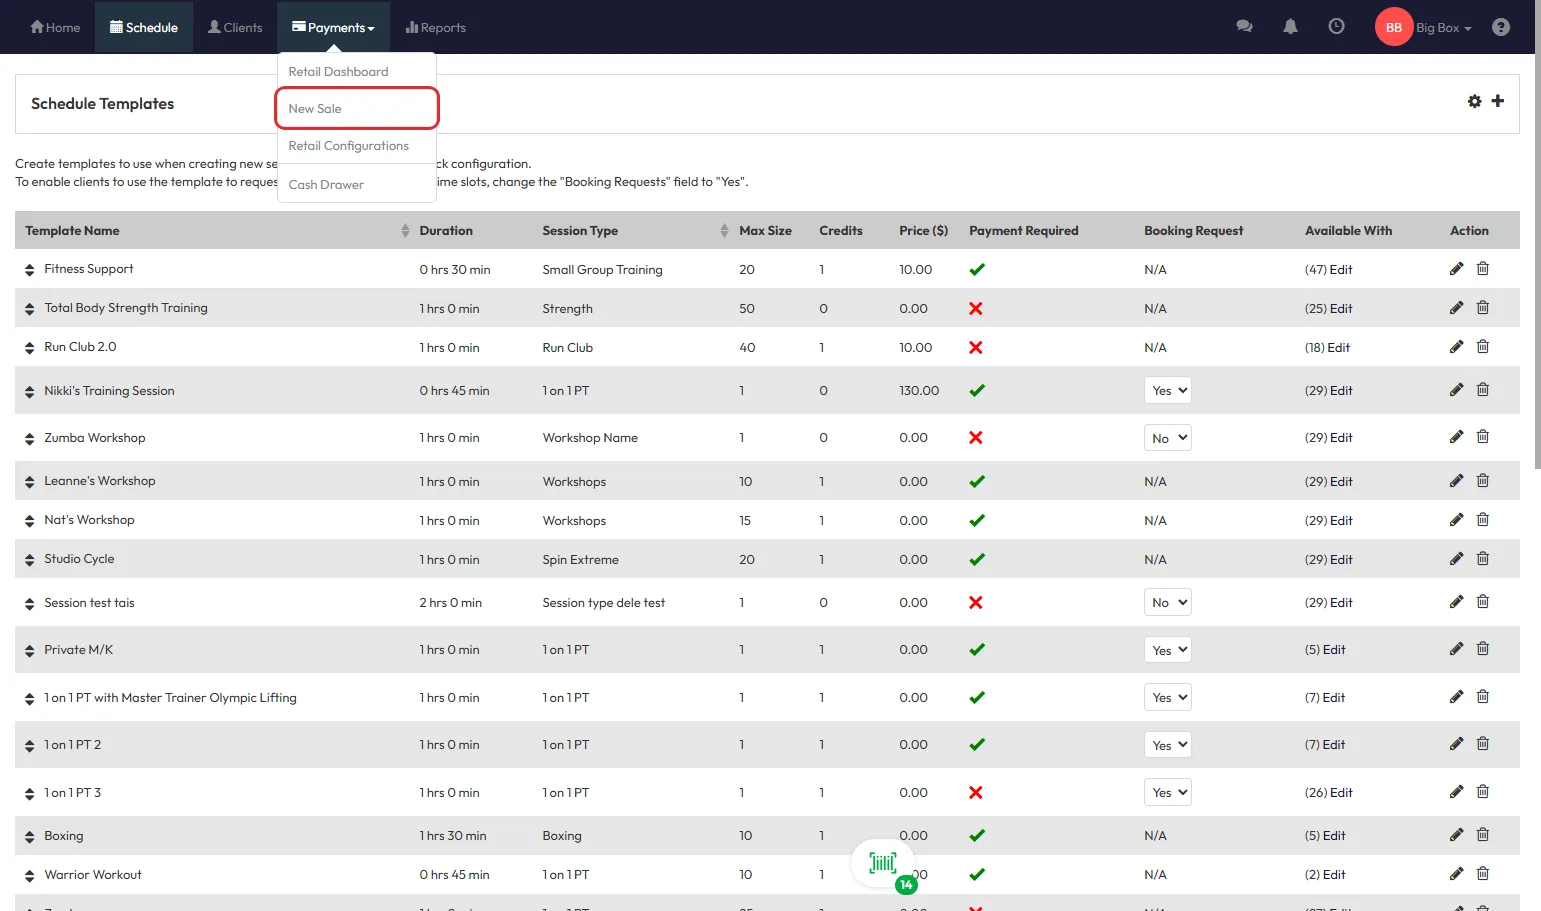Open Booking Request dropdown for Private M/K
1541x911 pixels.
(x=1167, y=650)
